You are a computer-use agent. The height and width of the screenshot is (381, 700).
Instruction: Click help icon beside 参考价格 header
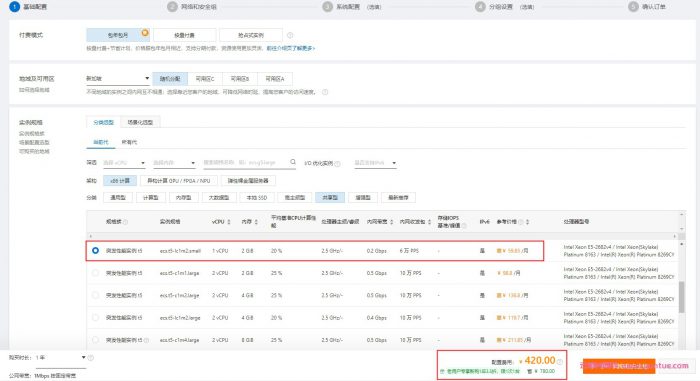[521, 222]
